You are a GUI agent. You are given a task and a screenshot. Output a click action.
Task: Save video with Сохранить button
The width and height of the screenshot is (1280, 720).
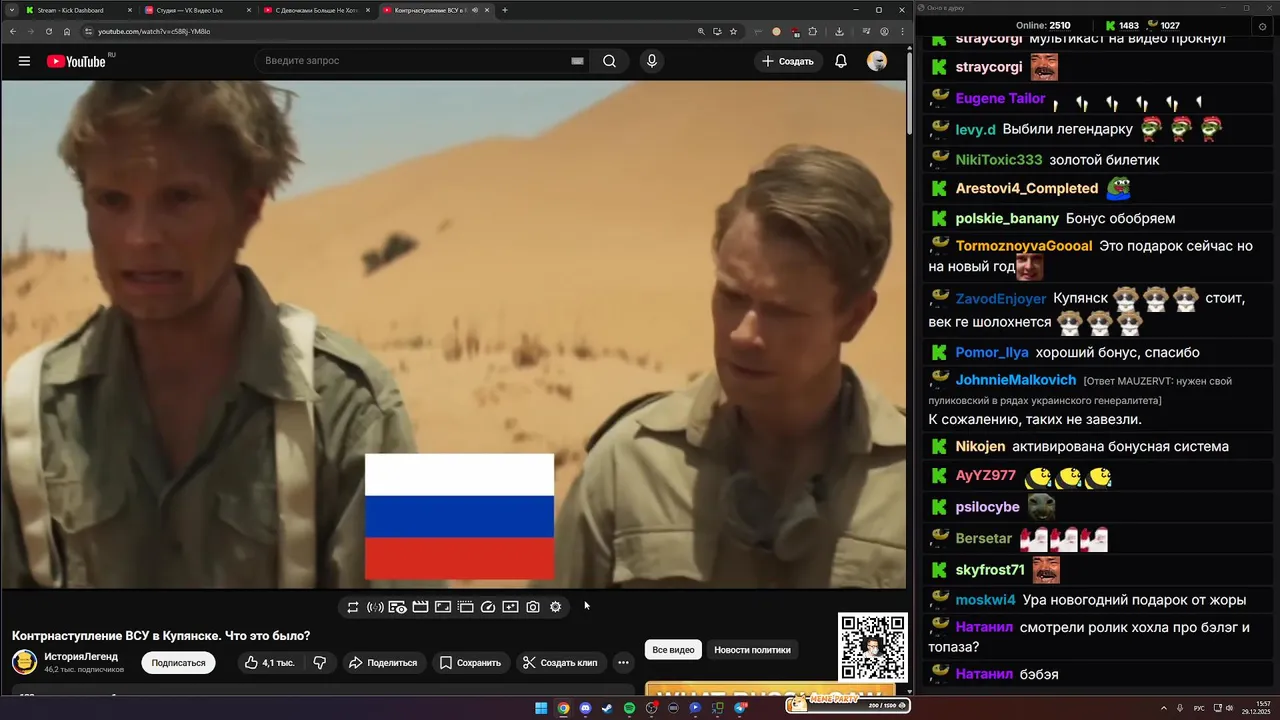point(470,662)
